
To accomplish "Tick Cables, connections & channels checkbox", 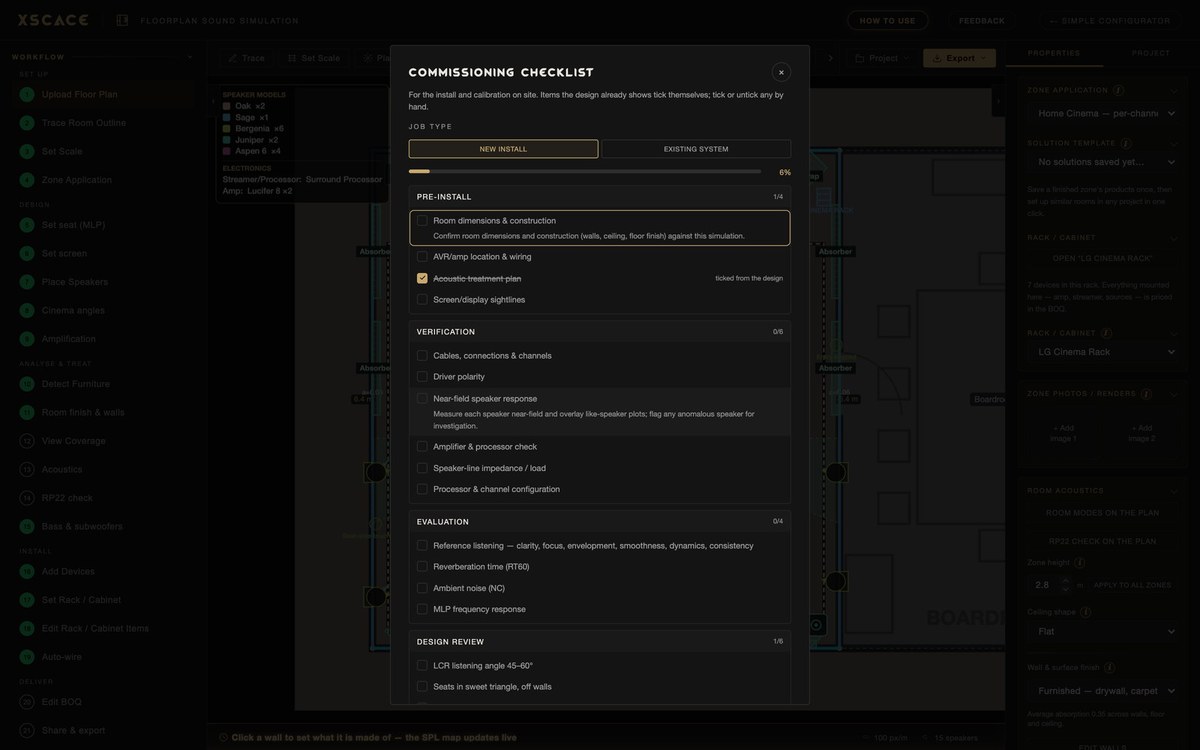I will pyautogui.click(x=422, y=356).
